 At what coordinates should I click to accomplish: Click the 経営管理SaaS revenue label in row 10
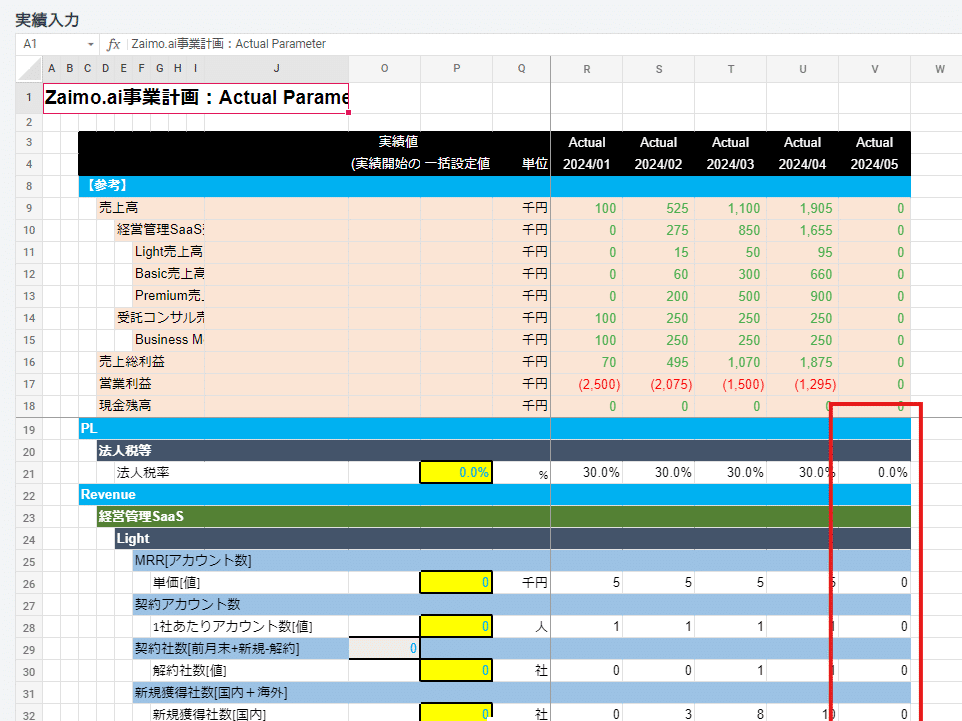[x=161, y=230]
